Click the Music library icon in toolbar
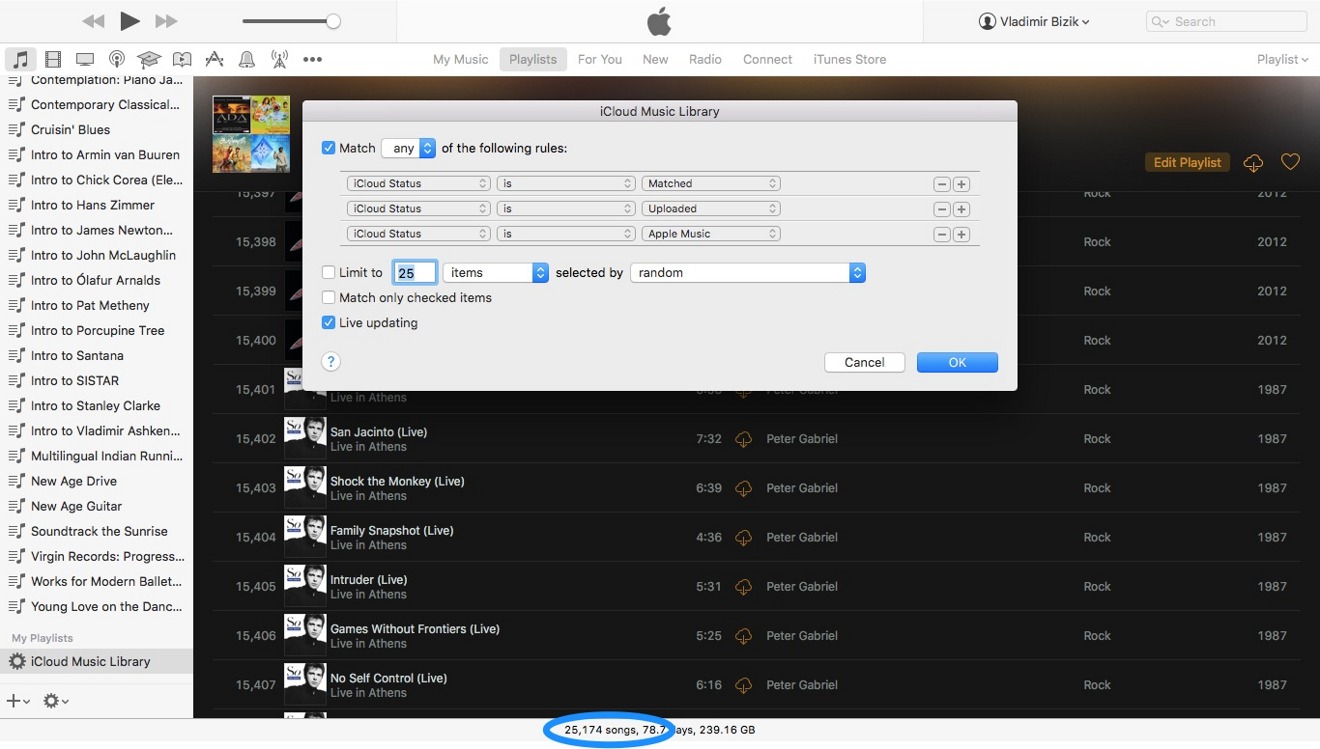 (20, 60)
